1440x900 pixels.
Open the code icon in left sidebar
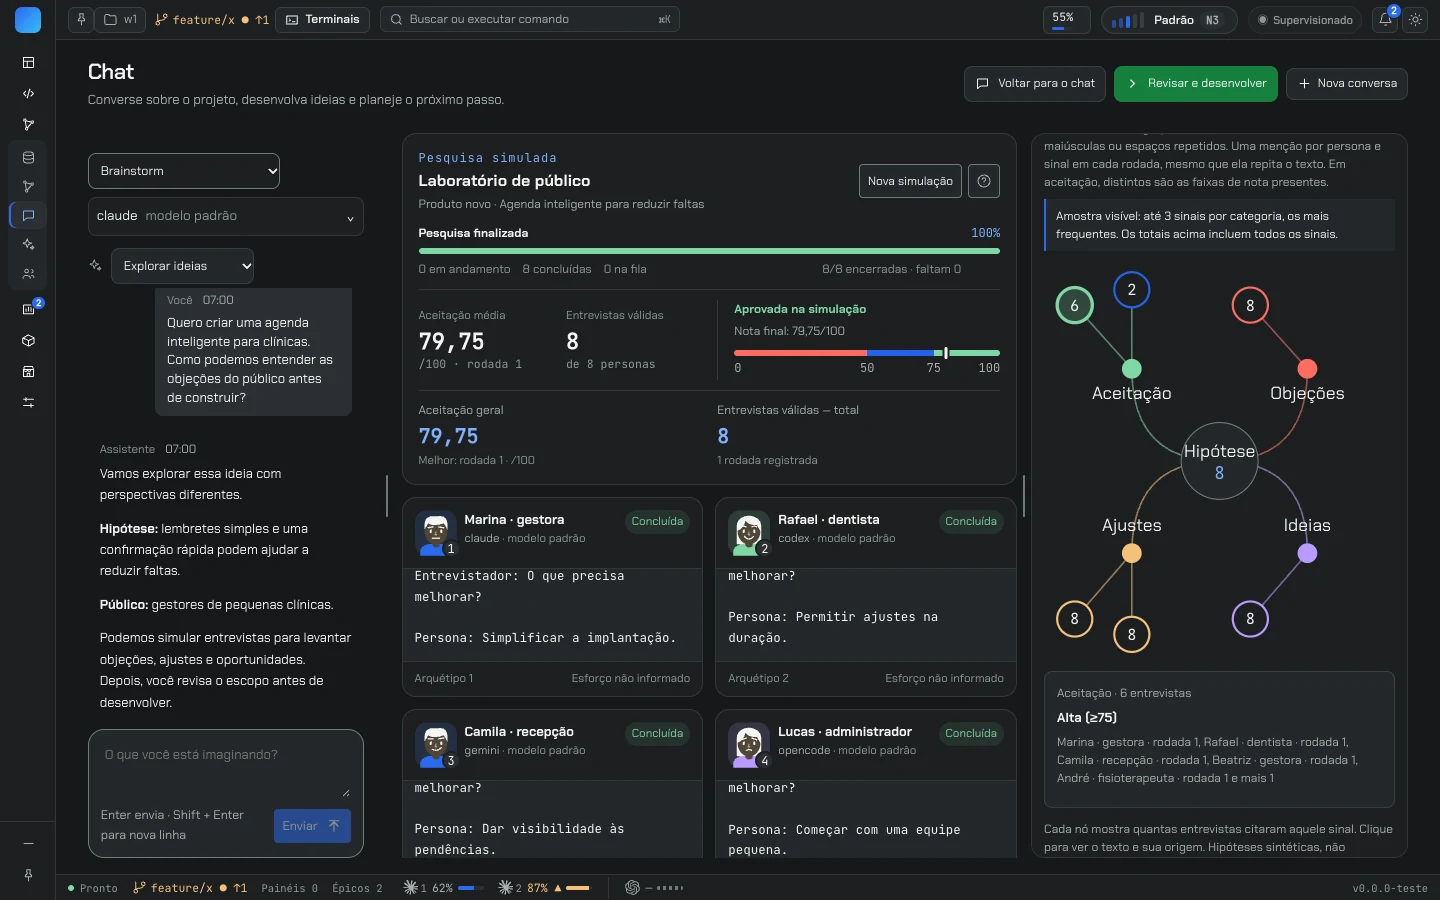pos(28,93)
